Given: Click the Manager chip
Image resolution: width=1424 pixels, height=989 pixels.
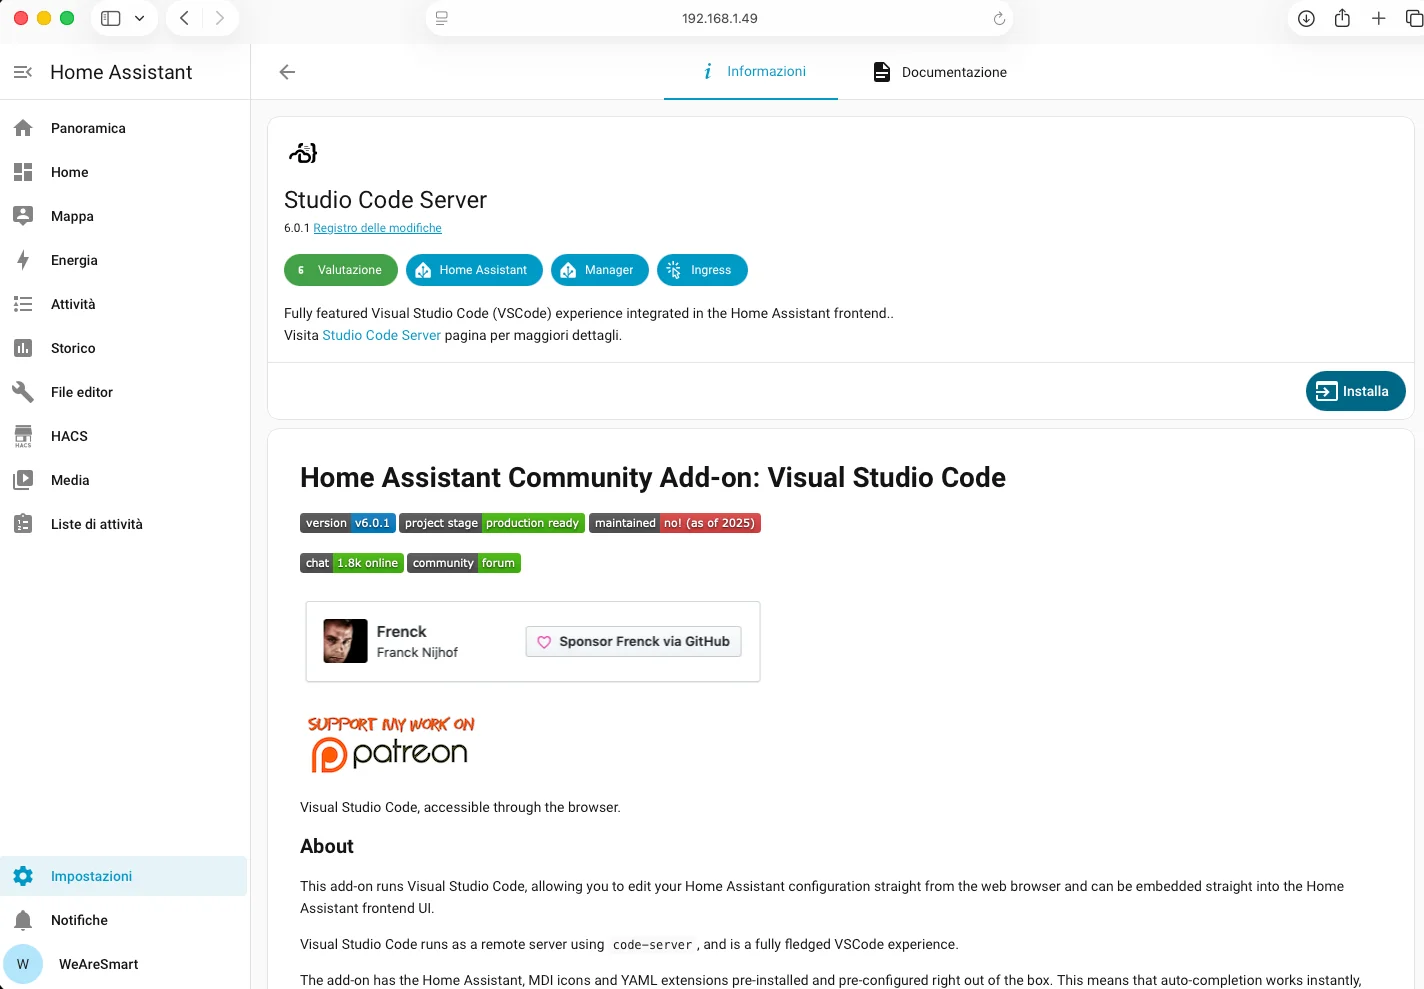Looking at the screenshot, I should [599, 270].
